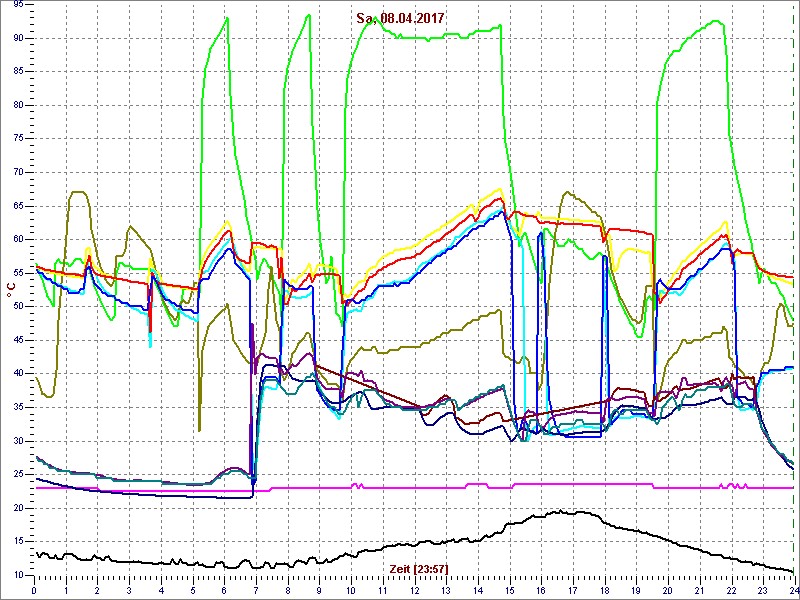Select the 80 tick label on temperature axis
This screenshot has width=800, height=600.
tap(17, 106)
